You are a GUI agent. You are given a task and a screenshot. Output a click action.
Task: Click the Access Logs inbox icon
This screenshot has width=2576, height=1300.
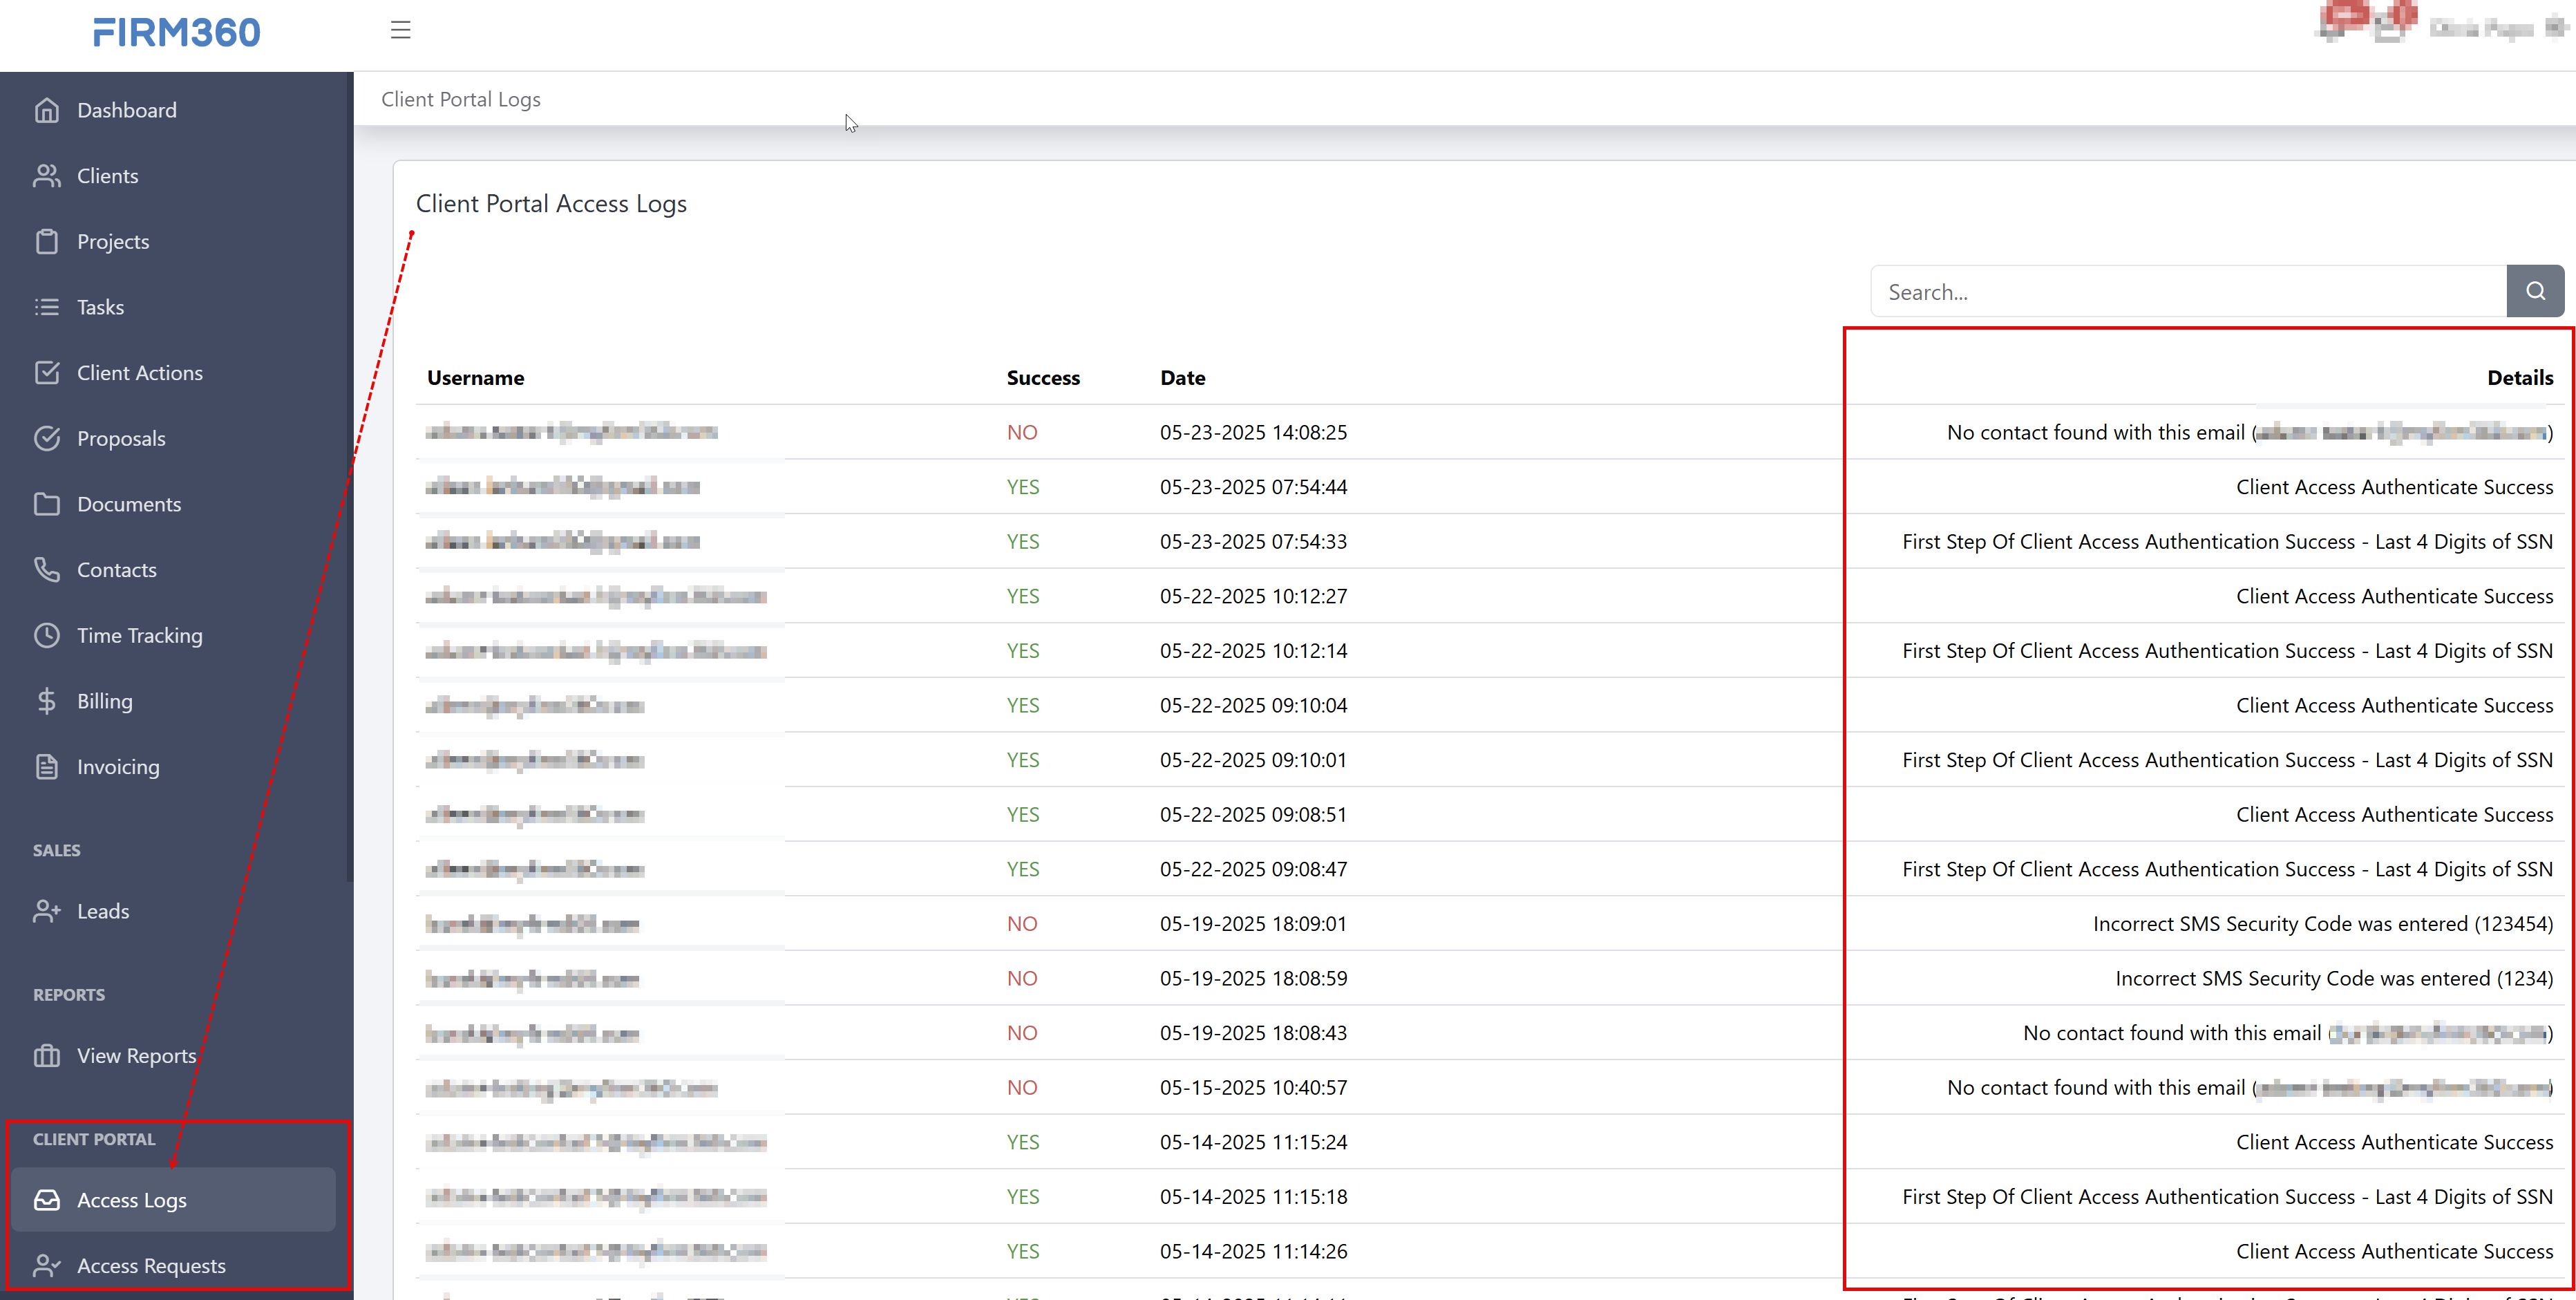[x=48, y=1200]
